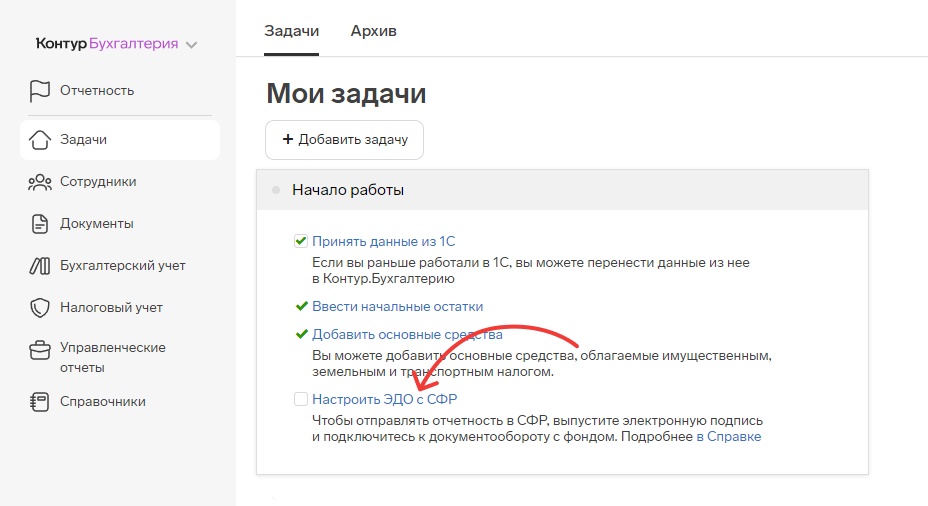Click the shield icon for Налоговый учет
The height and width of the screenshot is (506, 928).
40,308
